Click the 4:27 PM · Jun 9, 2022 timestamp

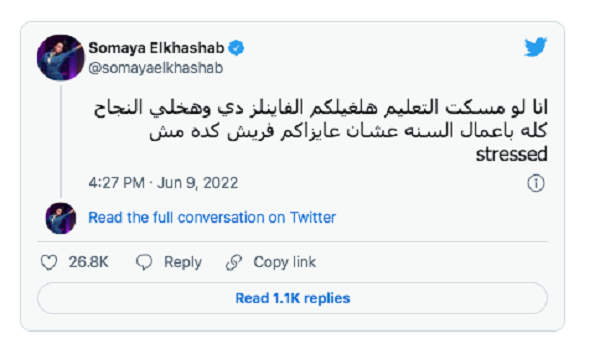click(163, 183)
